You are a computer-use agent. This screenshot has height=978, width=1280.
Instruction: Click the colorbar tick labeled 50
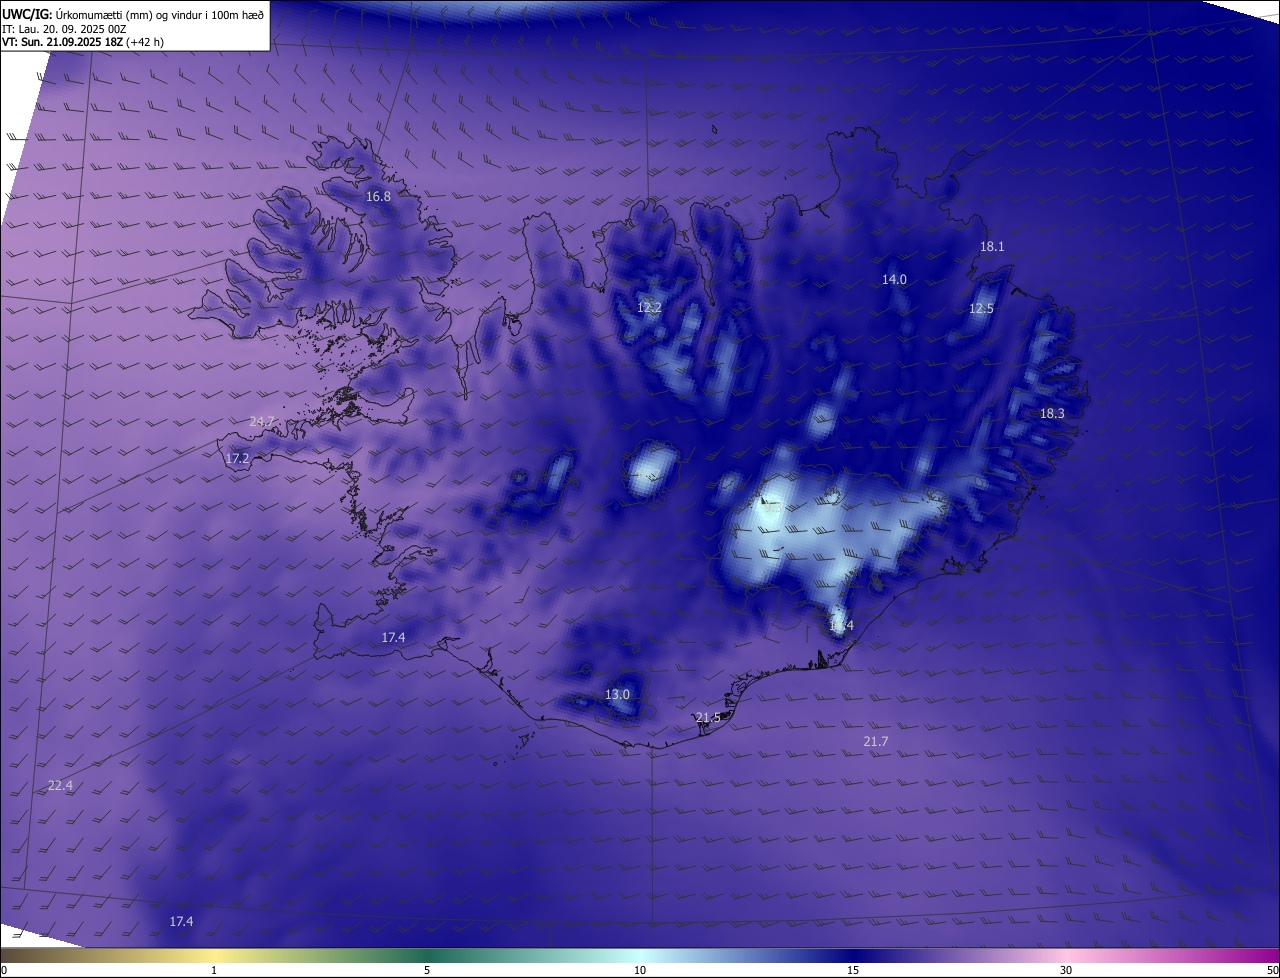click(1272, 970)
